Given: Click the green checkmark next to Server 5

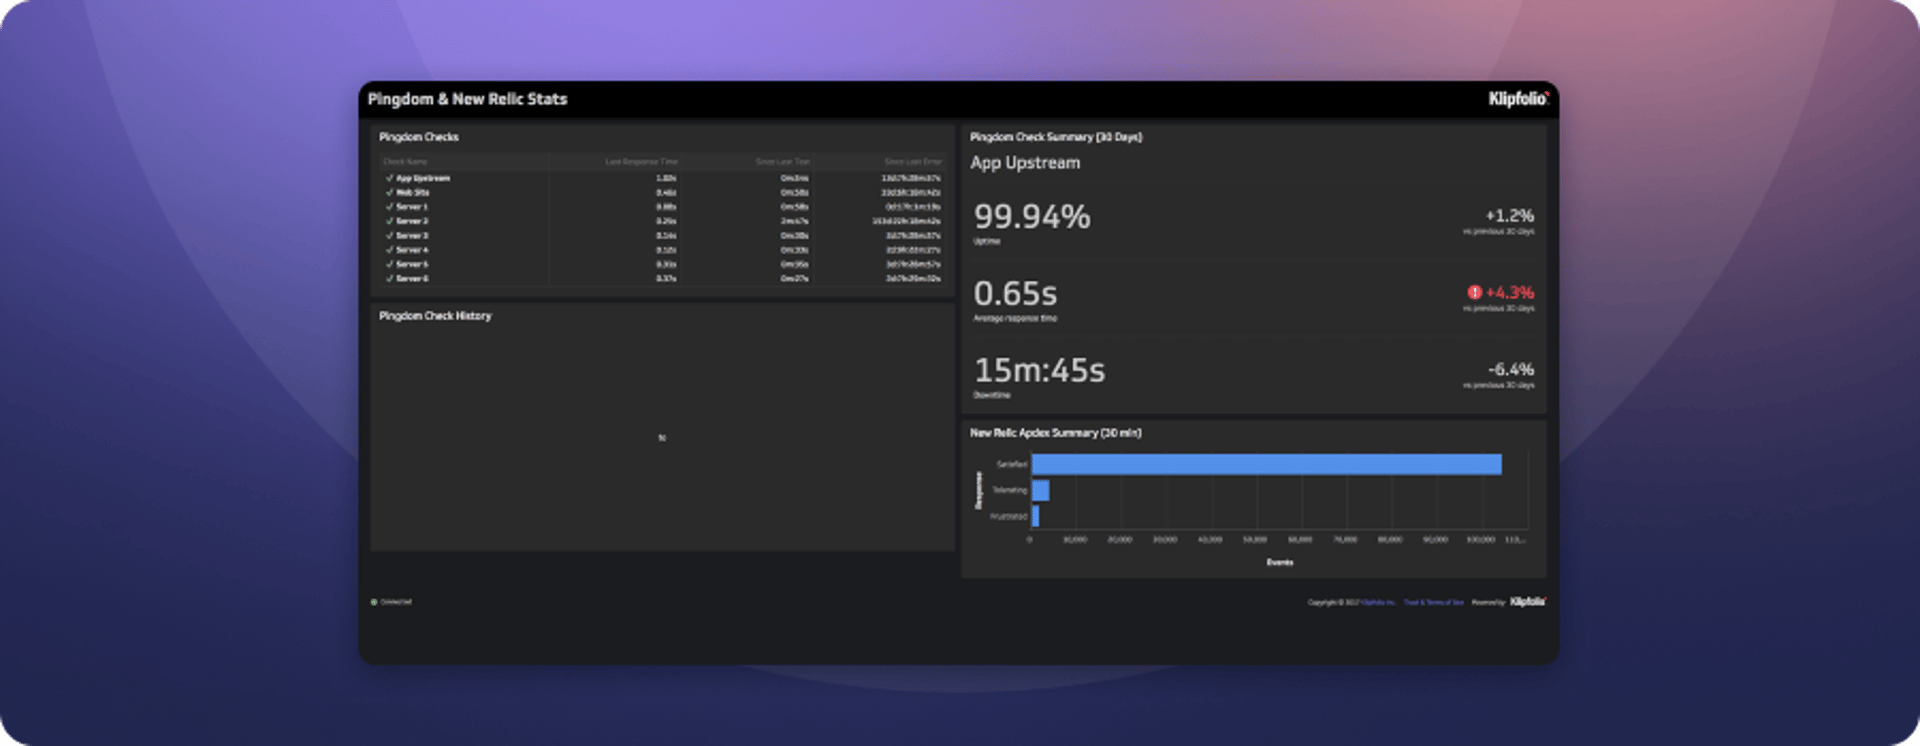Looking at the screenshot, I should coord(389,264).
